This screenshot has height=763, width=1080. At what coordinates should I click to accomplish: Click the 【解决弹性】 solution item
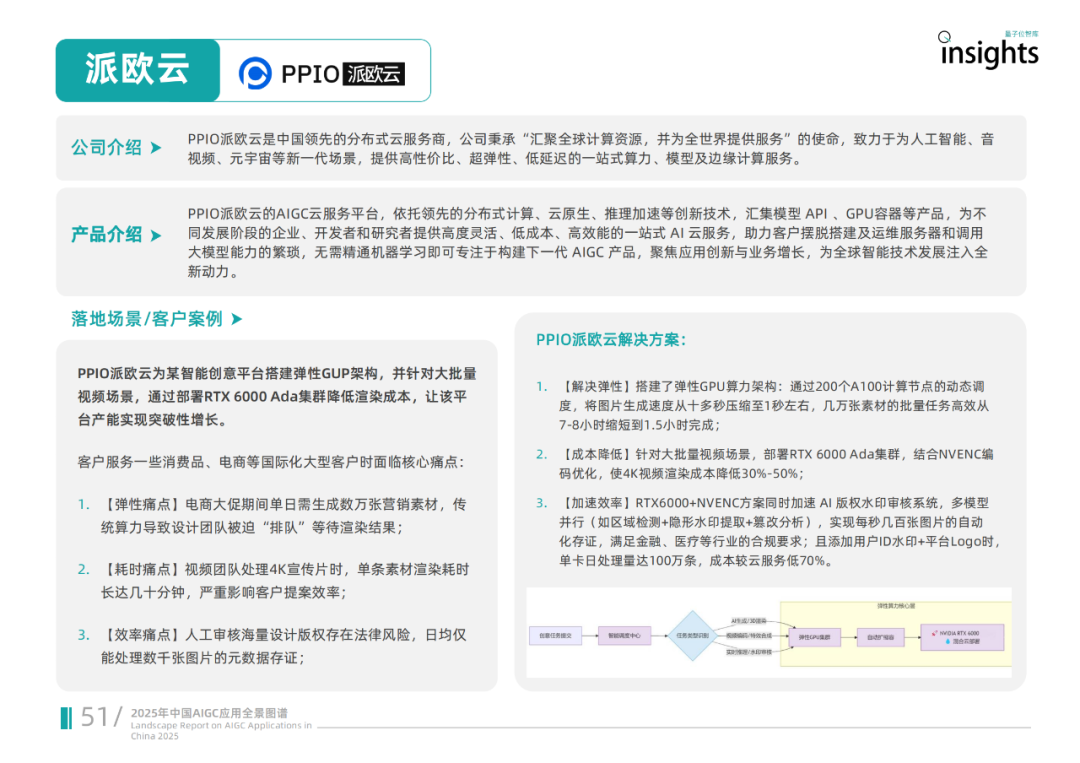coord(773,406)
